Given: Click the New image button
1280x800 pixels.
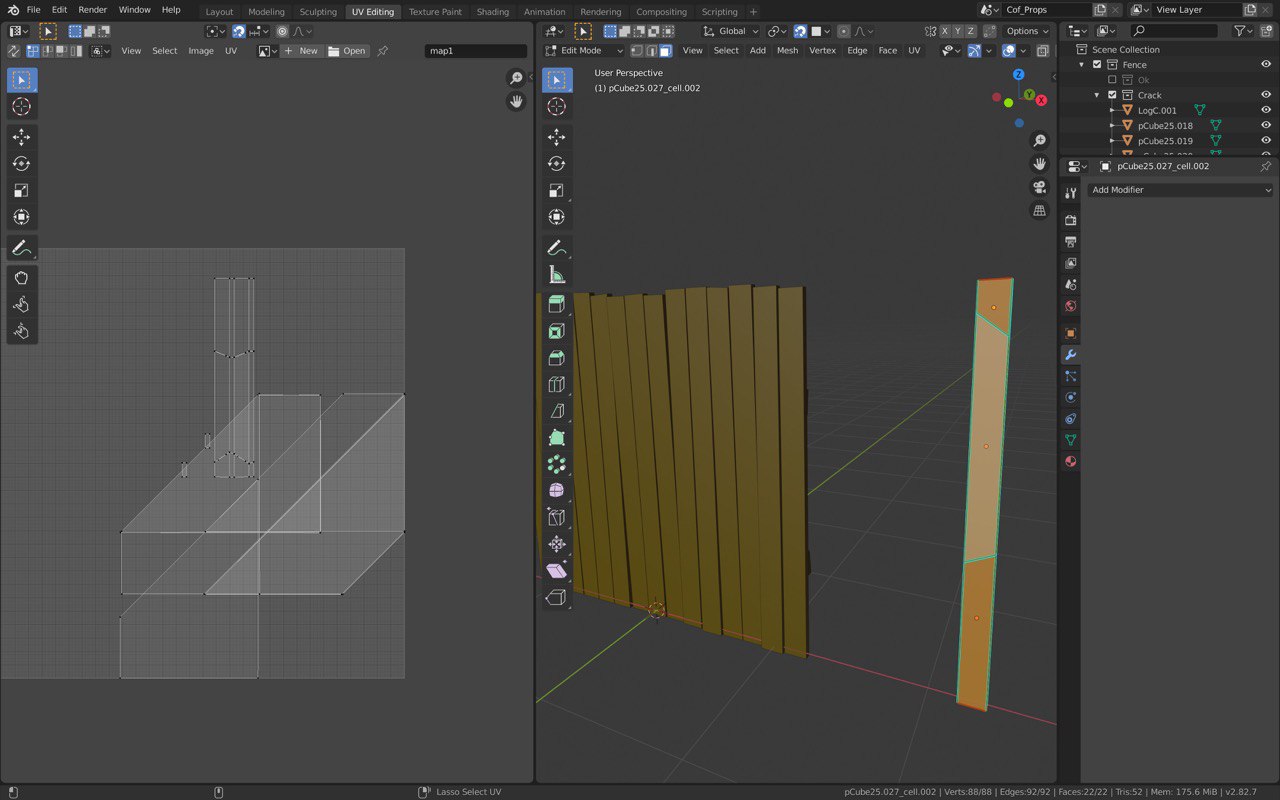Looking at the screenshot, I should tap(300, 50).
